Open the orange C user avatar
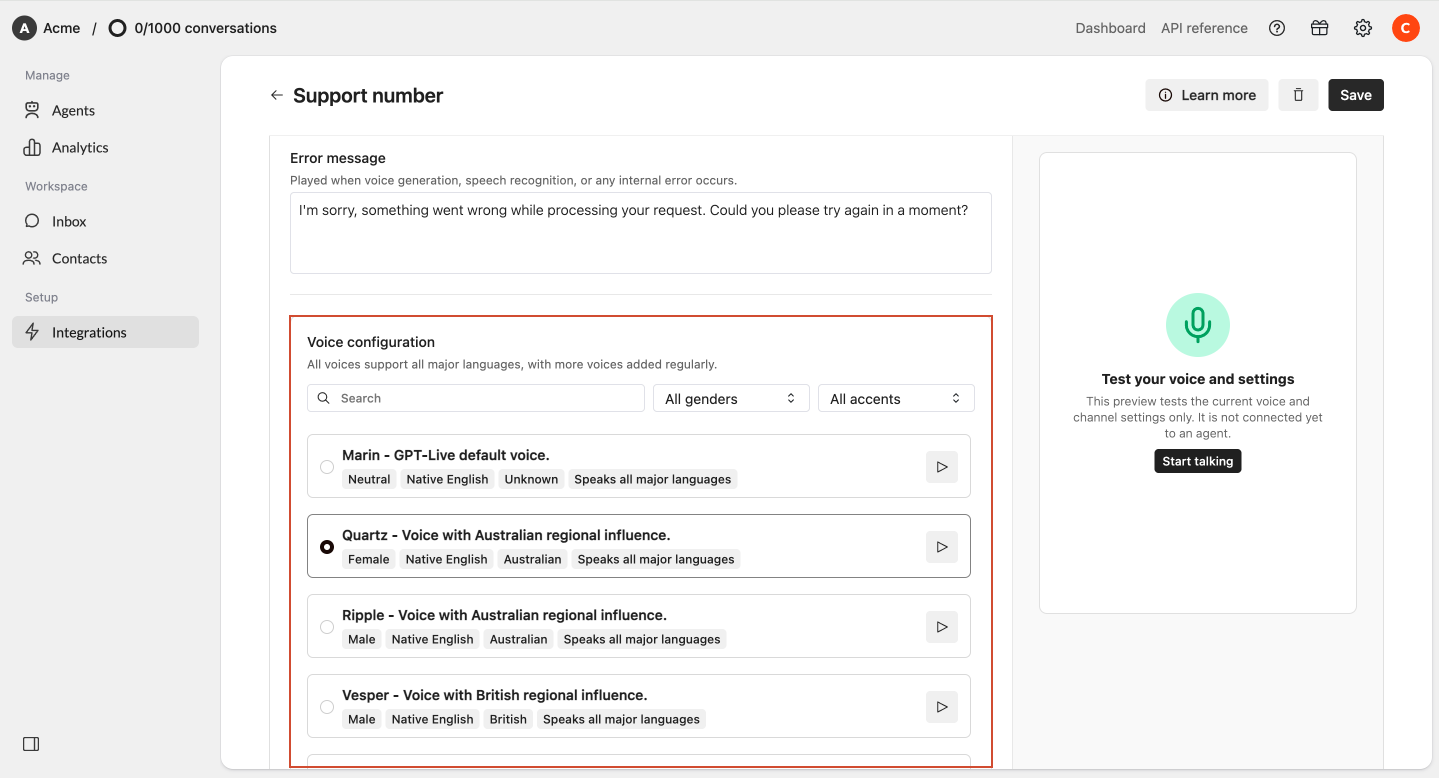Viewport: 1439px width, 778px height. coord(1406,28)
